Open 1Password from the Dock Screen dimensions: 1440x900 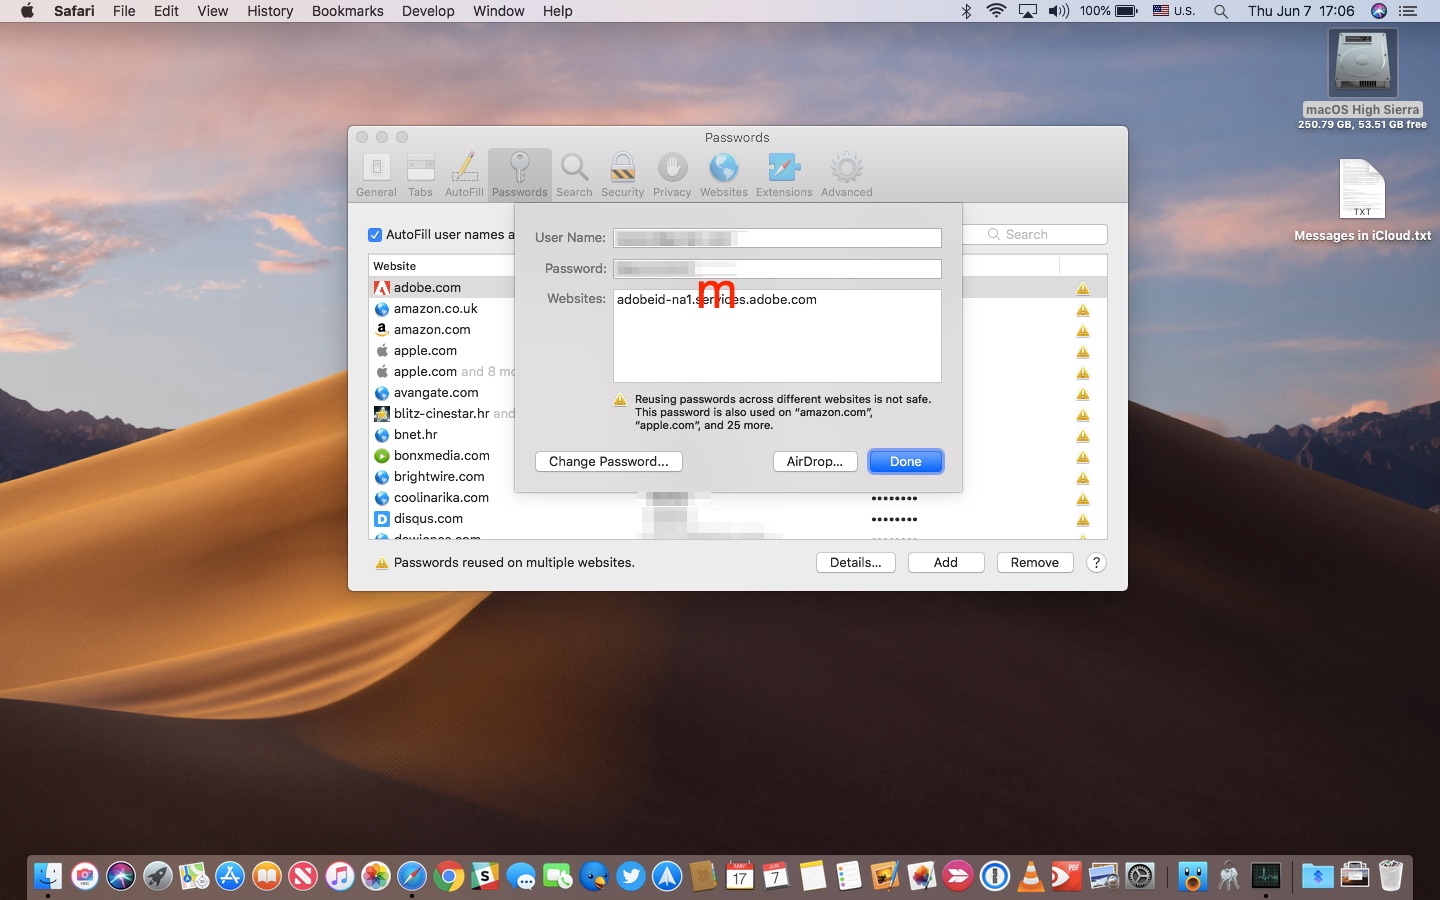(994, 877)
